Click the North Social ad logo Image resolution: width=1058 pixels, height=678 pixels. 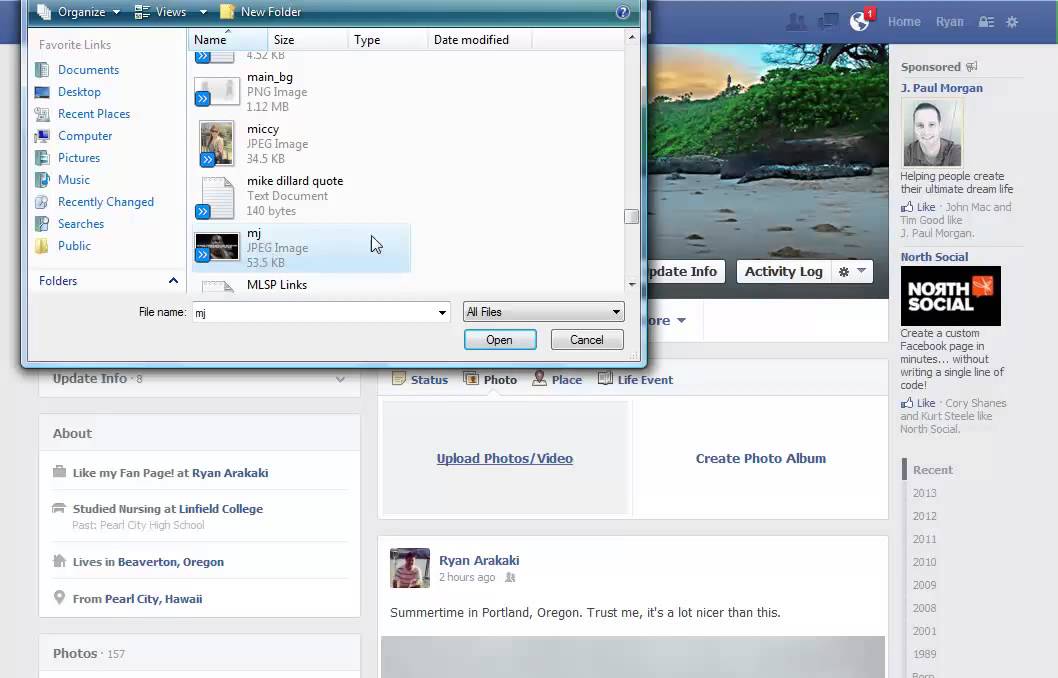950,296
